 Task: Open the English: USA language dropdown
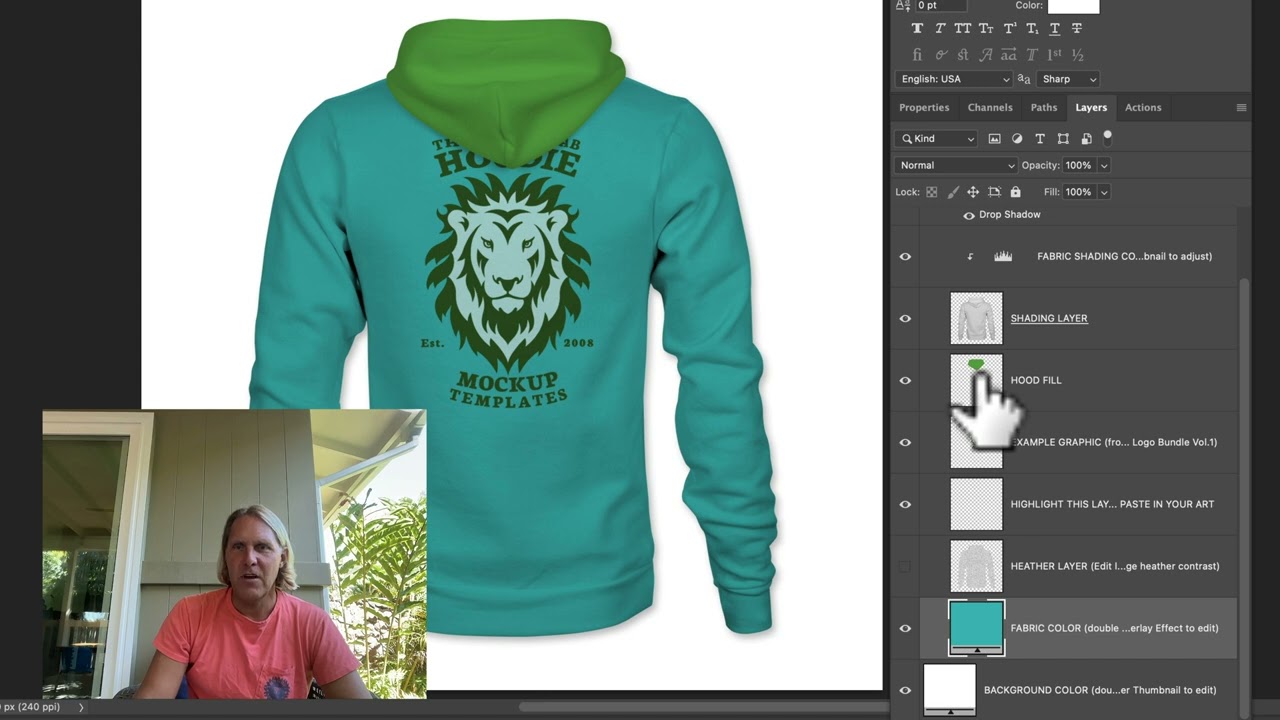(x=954, y=79)
